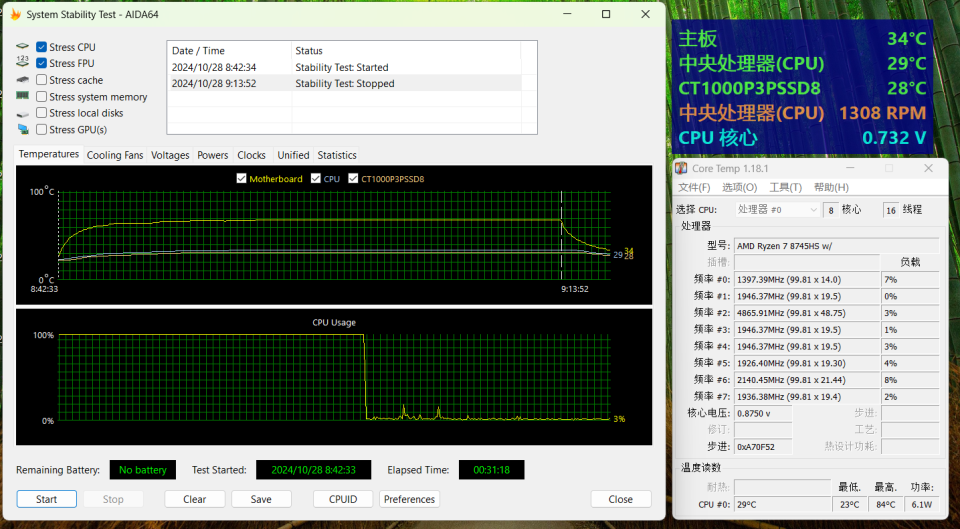Click the Save button
Image resolution: width=960 pixels, height=529 pixels.
(x=261, y=499)
